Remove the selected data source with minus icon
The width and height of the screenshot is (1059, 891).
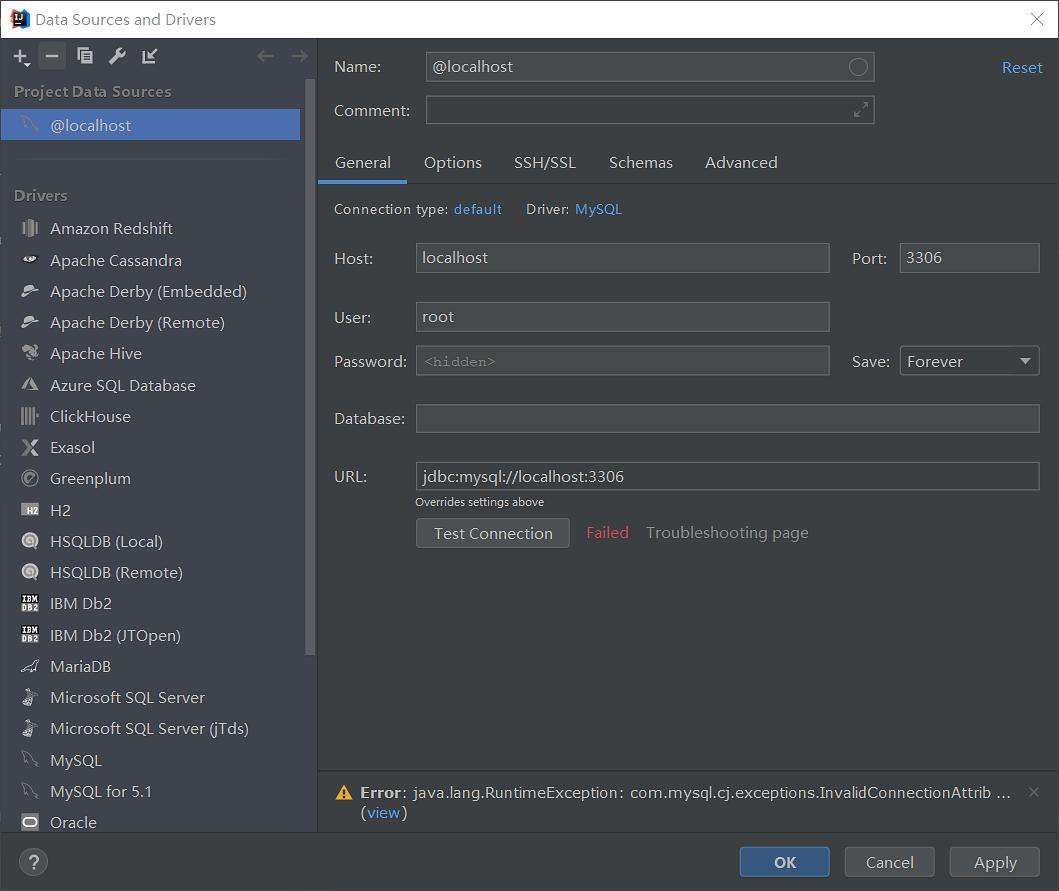pyautogui.click(x=52, y=56)
